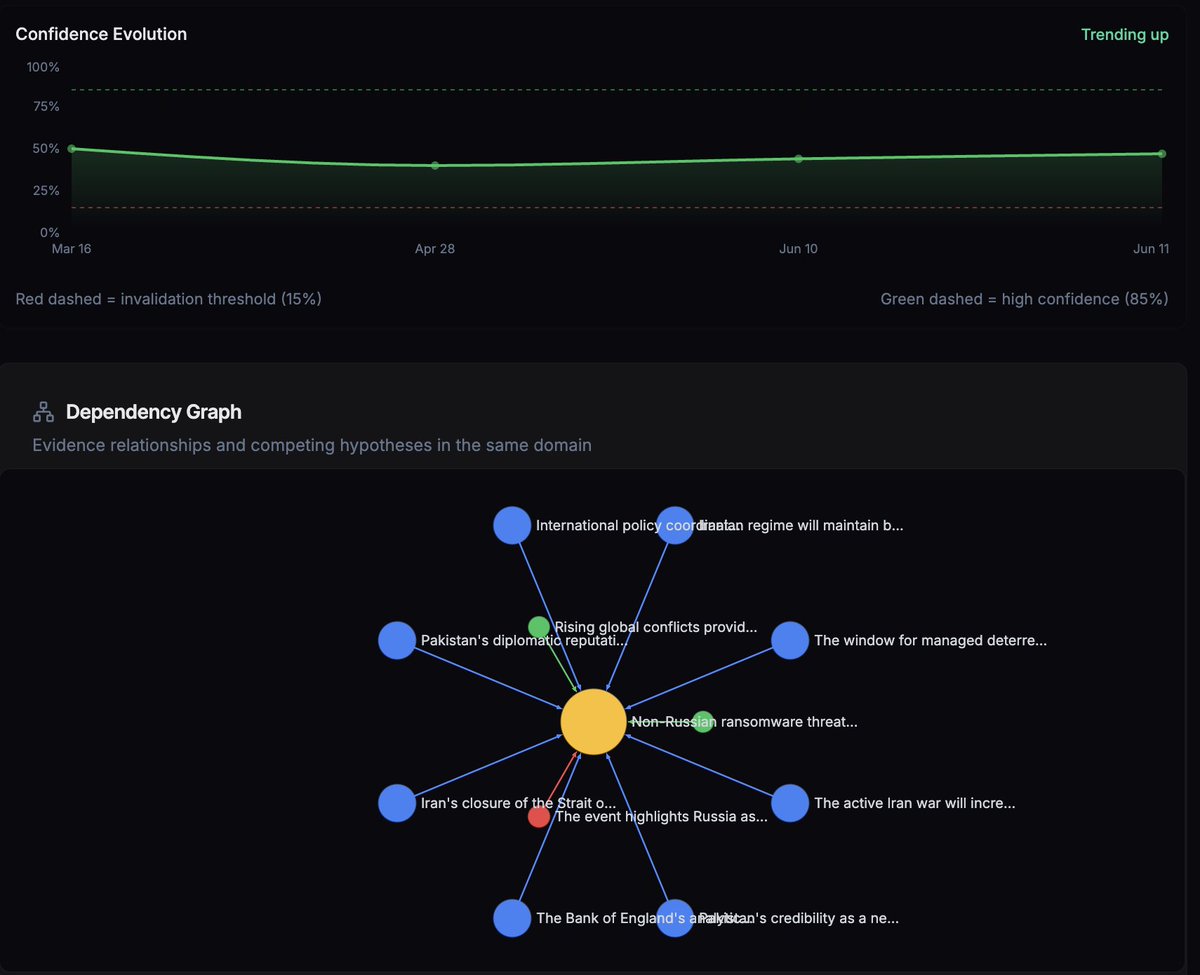
Task: Click the Dependency Graph hierarchy icon
Action: [43, 411]
